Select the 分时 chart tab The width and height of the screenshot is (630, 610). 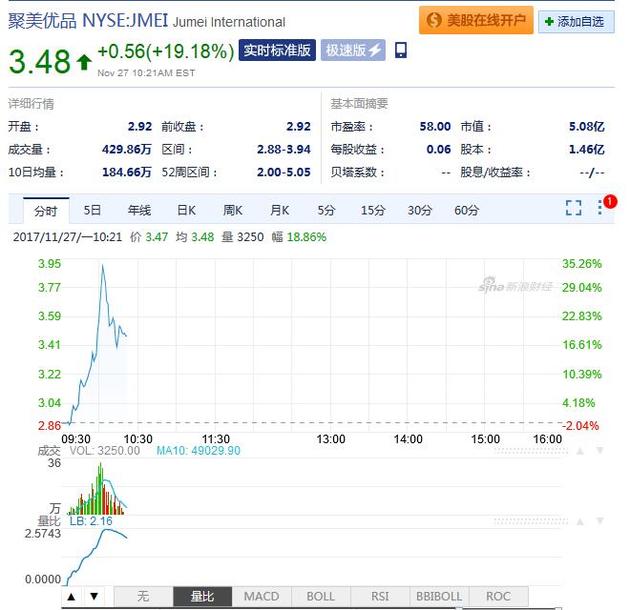point(46,211)
